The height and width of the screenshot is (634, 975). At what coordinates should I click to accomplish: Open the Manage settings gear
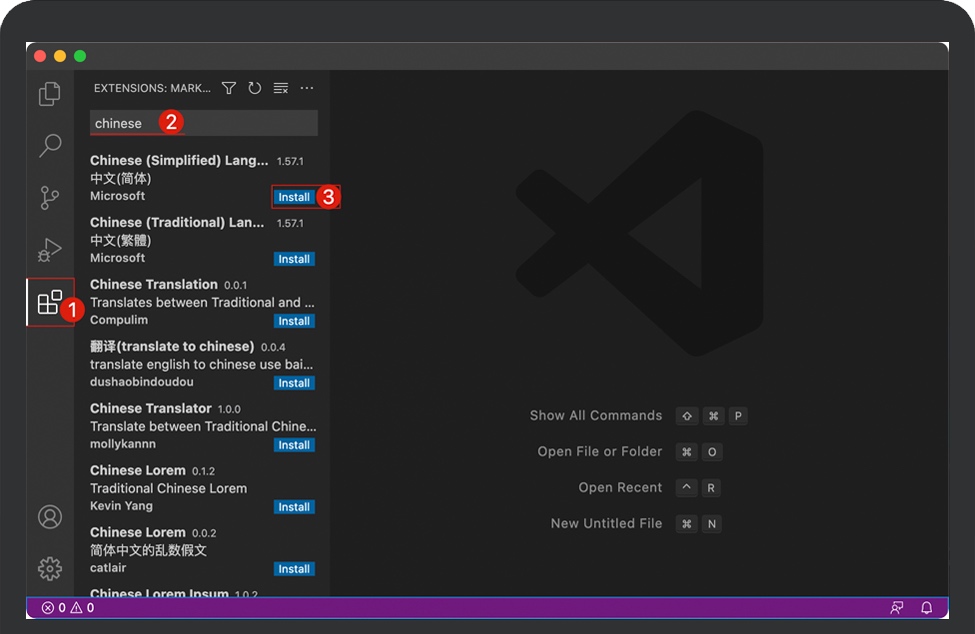click(50, 568)
